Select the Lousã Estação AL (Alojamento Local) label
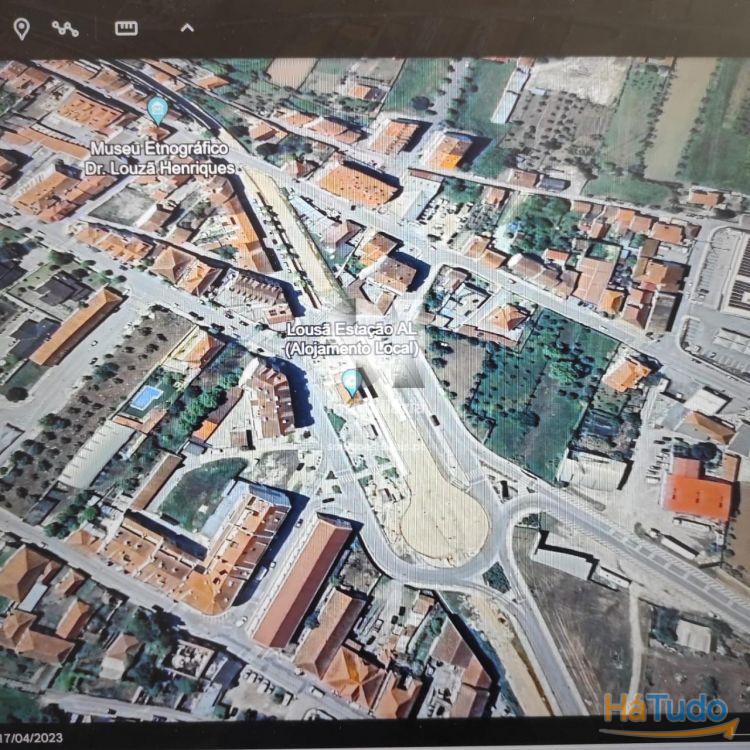The image size is (750, 750). click(x=352, y=339)
